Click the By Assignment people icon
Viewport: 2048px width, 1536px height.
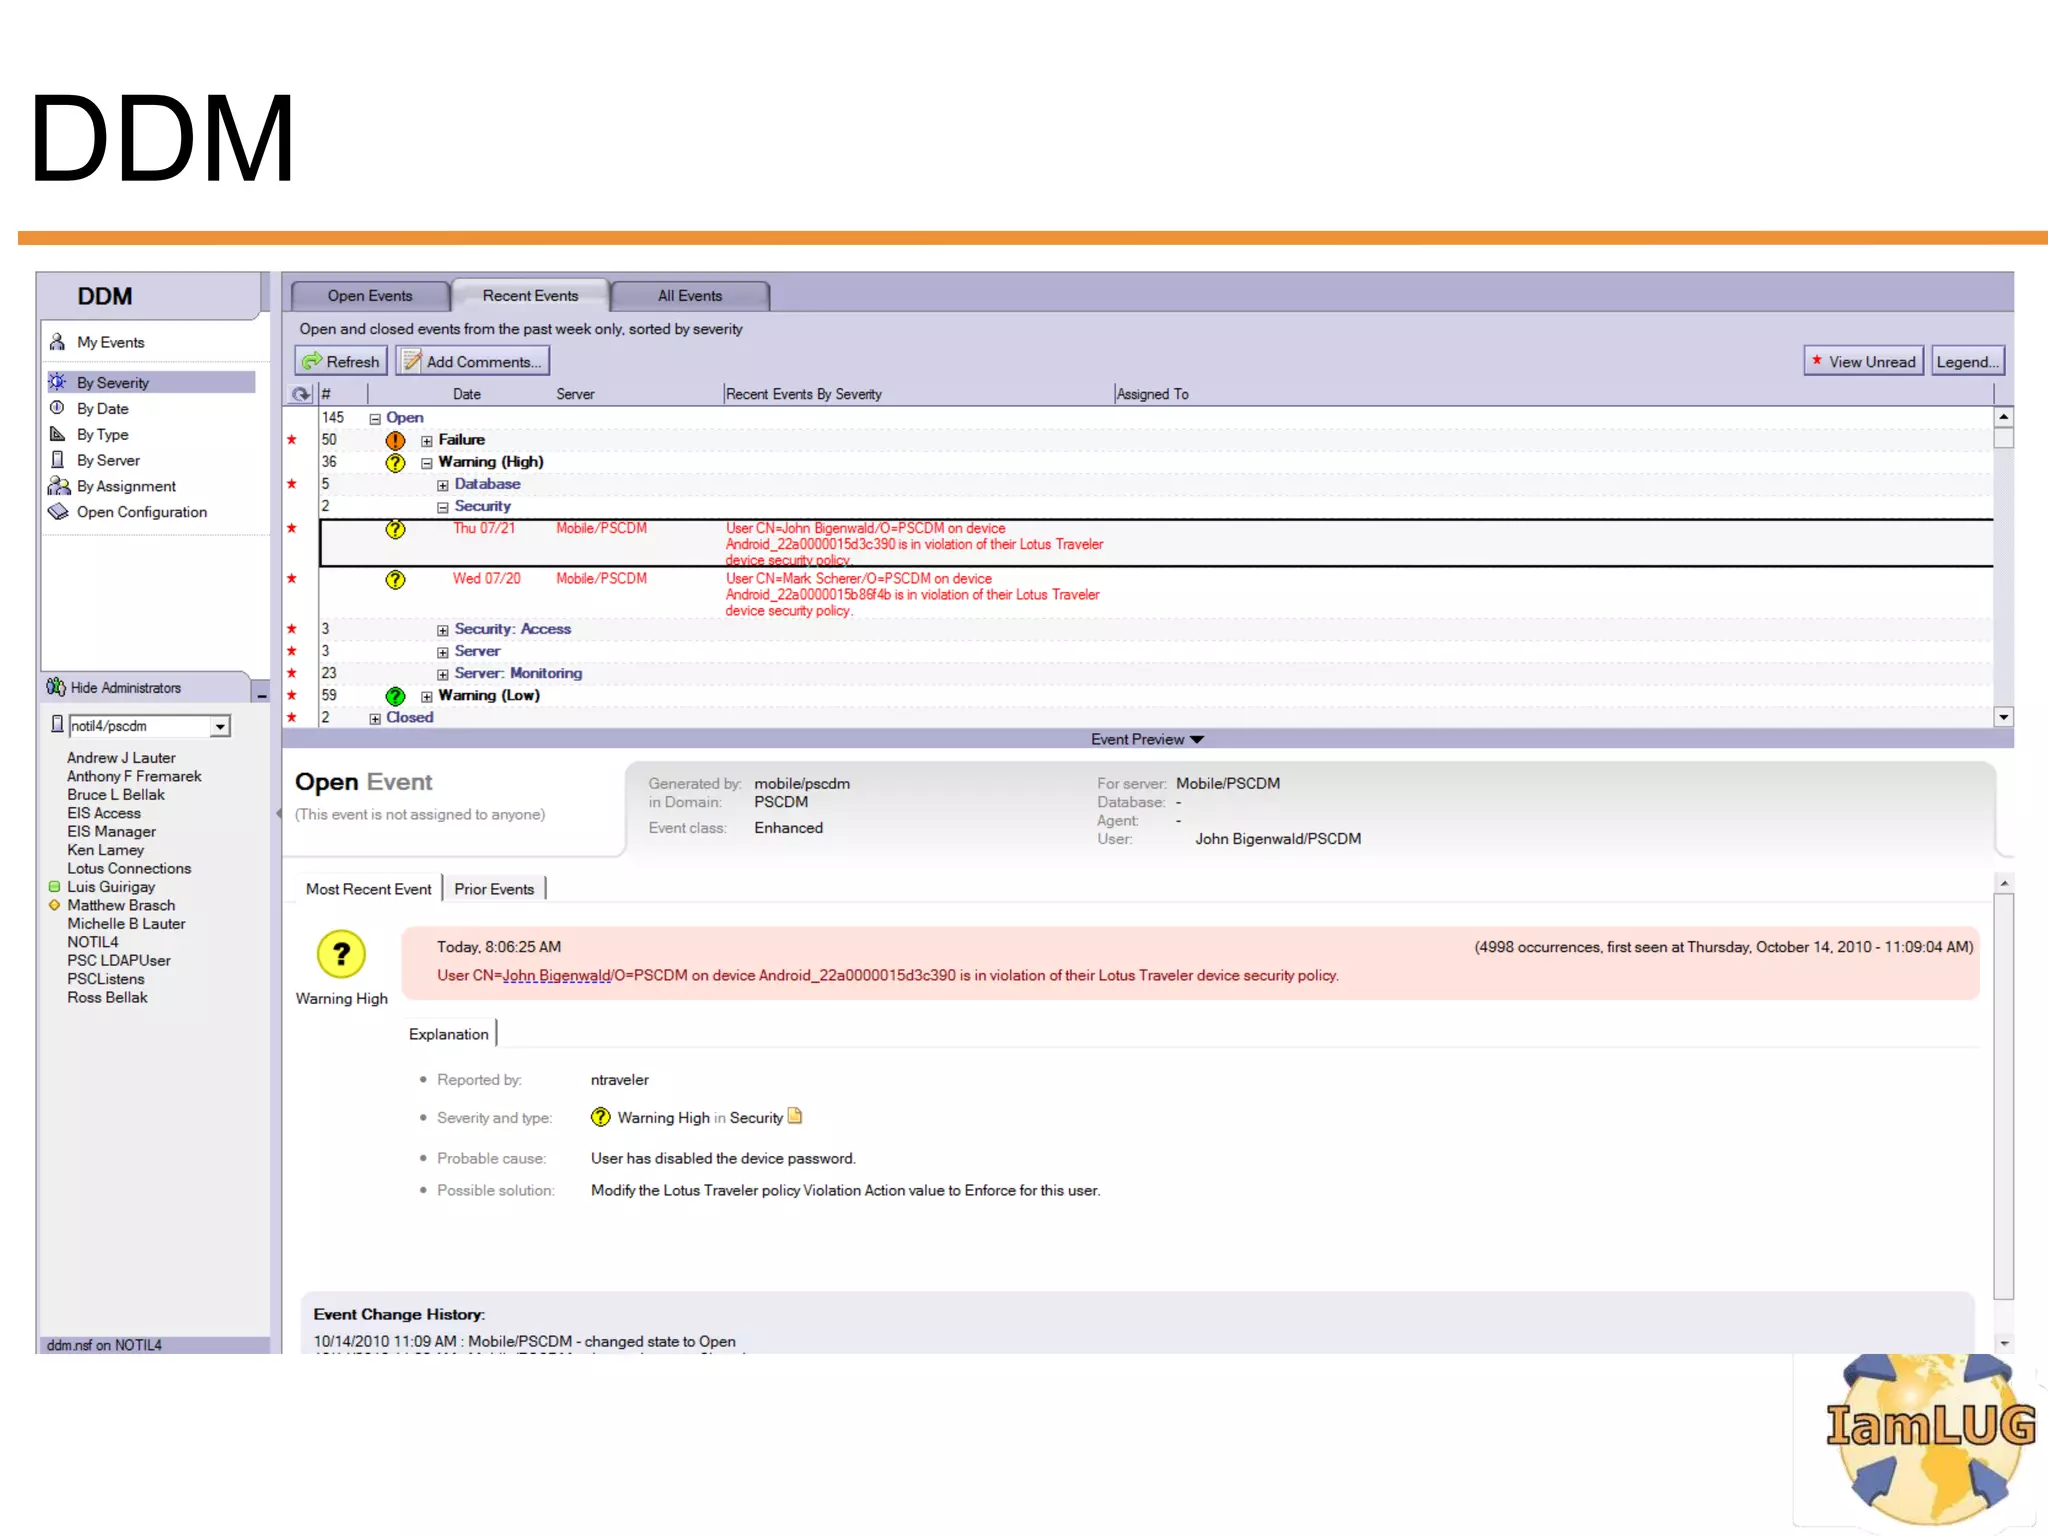pyautogui.click(x=58, y=486)
